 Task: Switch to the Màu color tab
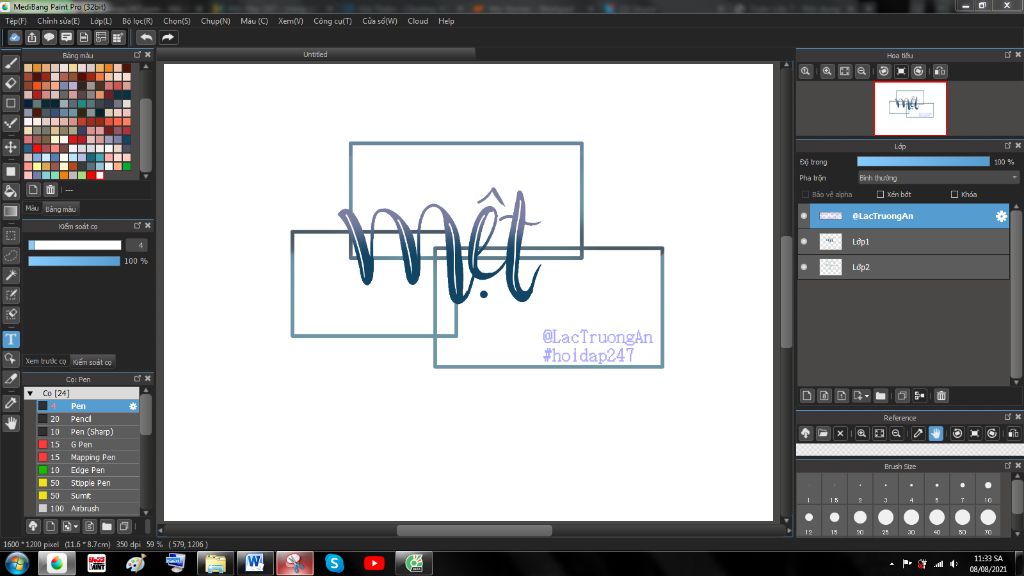click(x=32, y=208)
